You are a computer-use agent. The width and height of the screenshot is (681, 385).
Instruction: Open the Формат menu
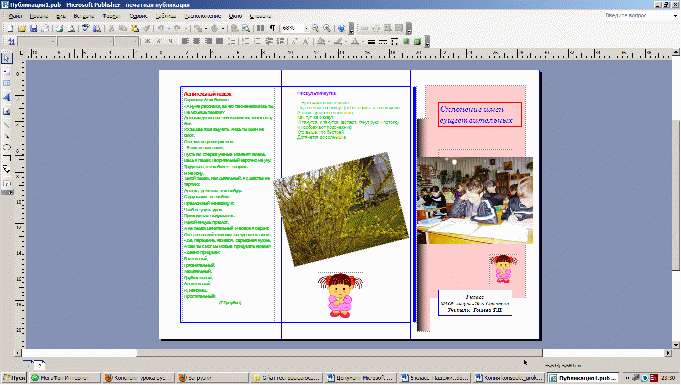111,16
